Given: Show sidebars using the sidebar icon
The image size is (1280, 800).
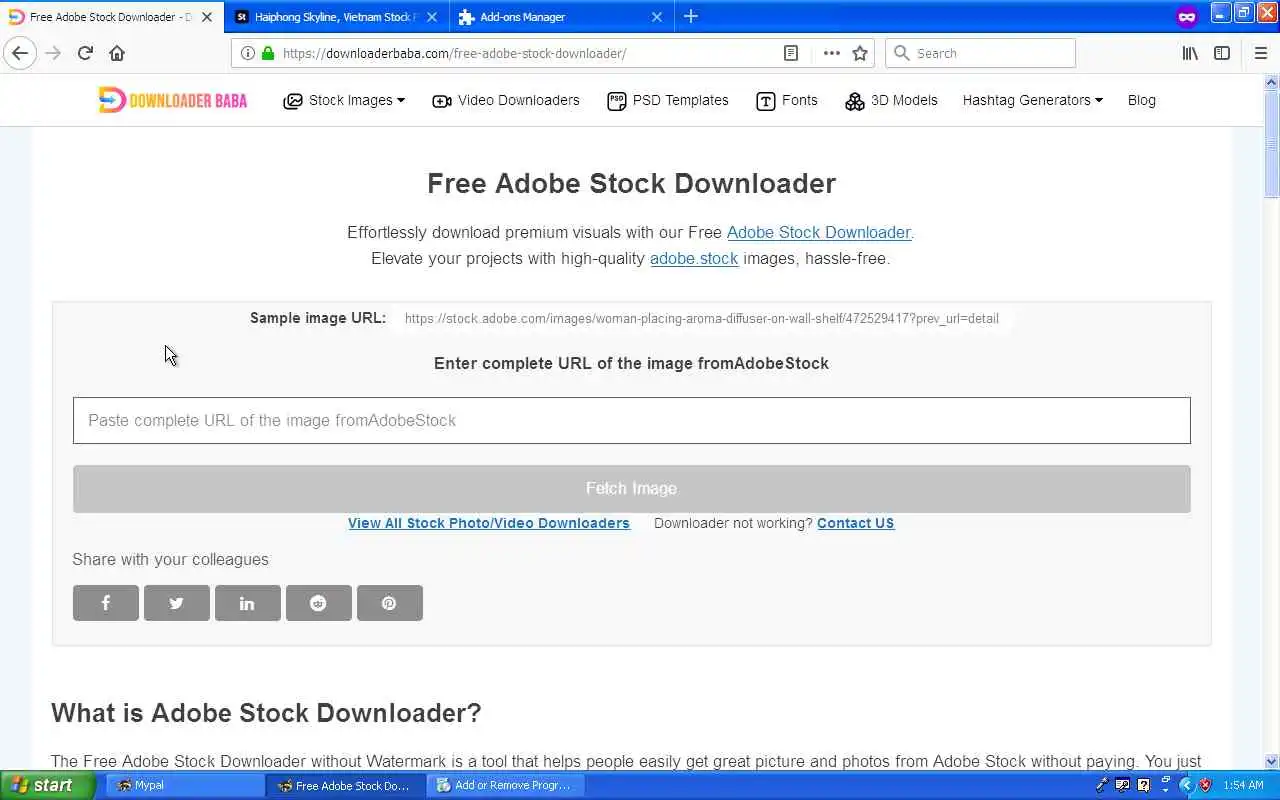Looking at the screenshot, I should (x=1222, y=53).
